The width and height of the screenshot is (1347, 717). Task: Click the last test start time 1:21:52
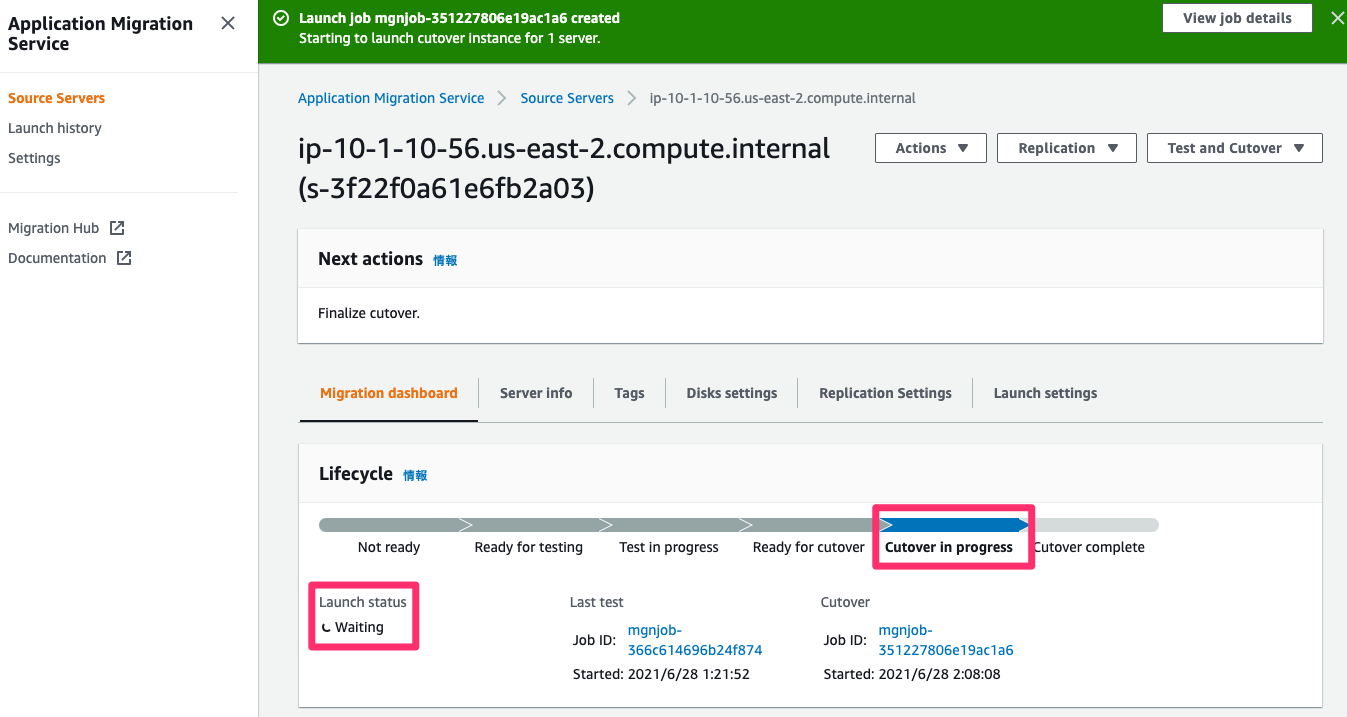[x=690, y=674]
